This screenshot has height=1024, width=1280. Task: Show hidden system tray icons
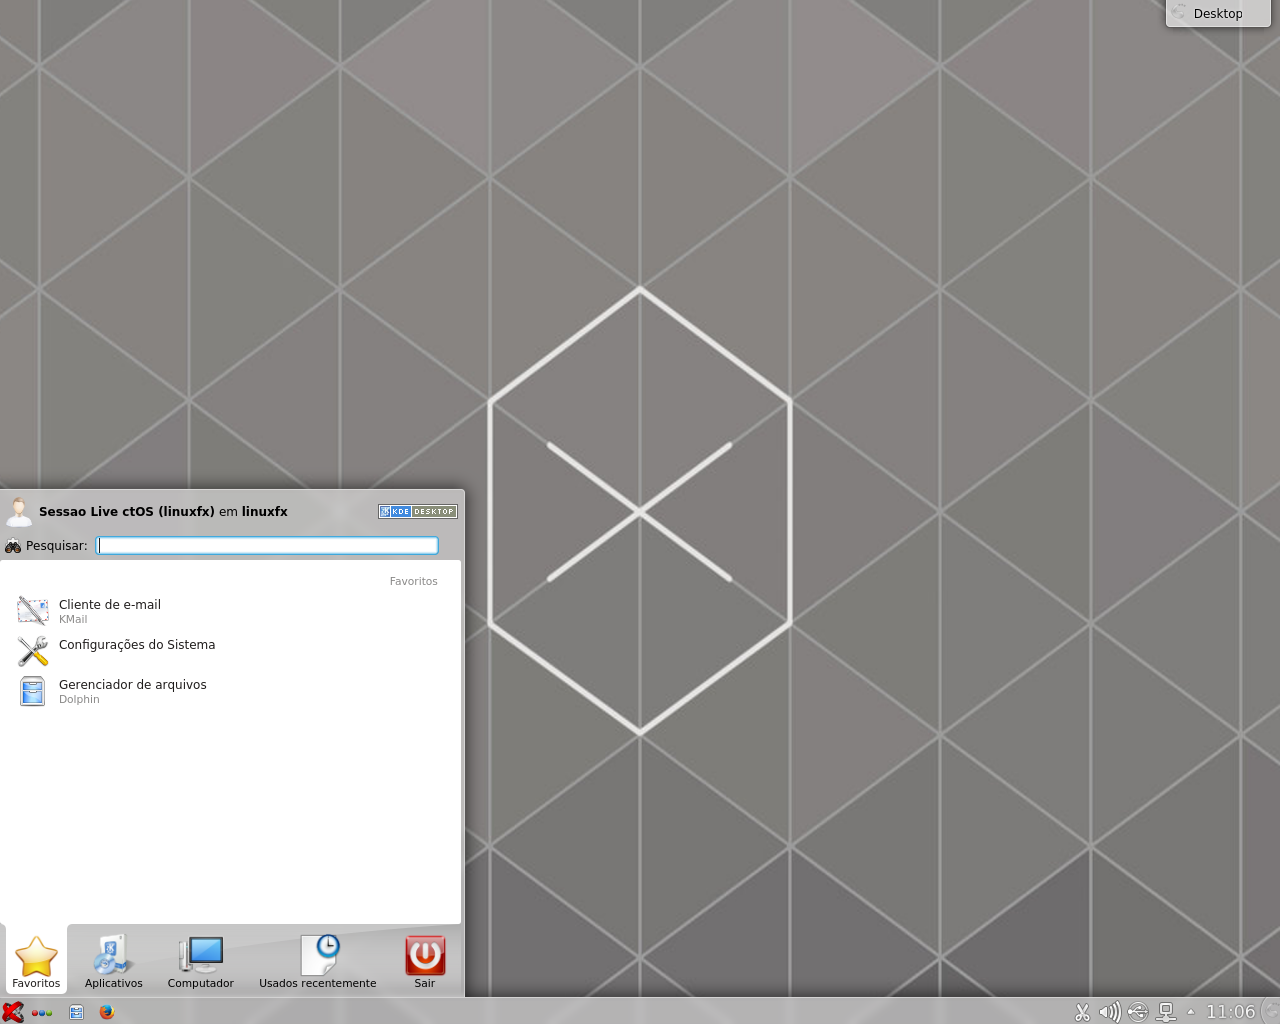coord(1190,1012)
